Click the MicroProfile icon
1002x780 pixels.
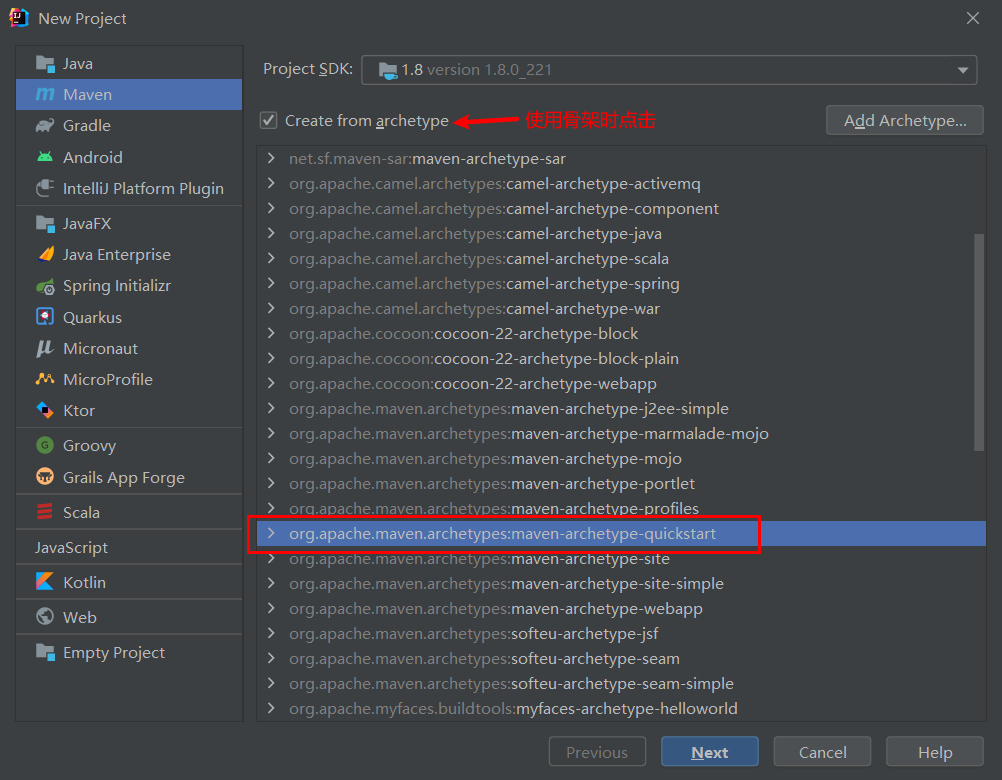point(45,379)
